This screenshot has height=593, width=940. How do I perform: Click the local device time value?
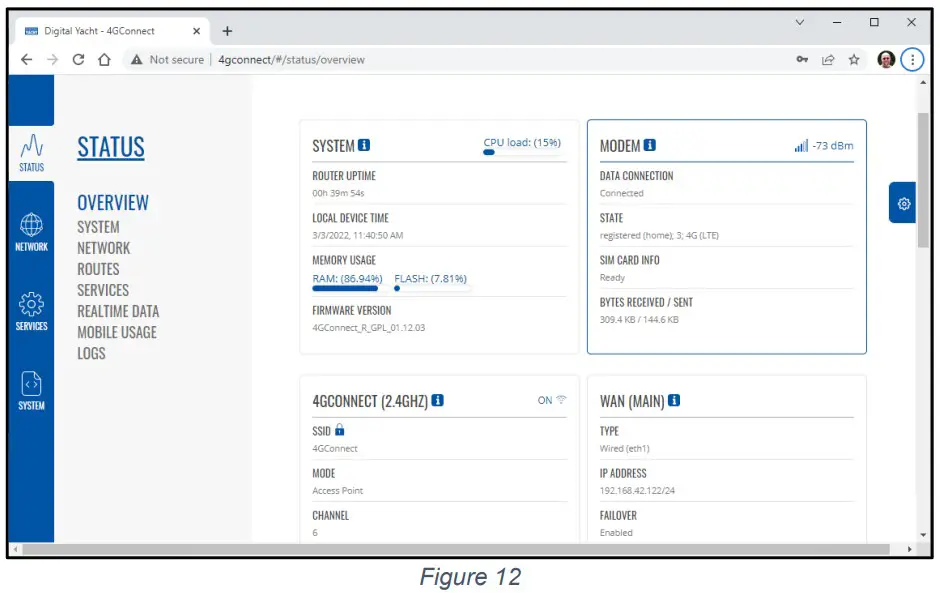[358, 235]
